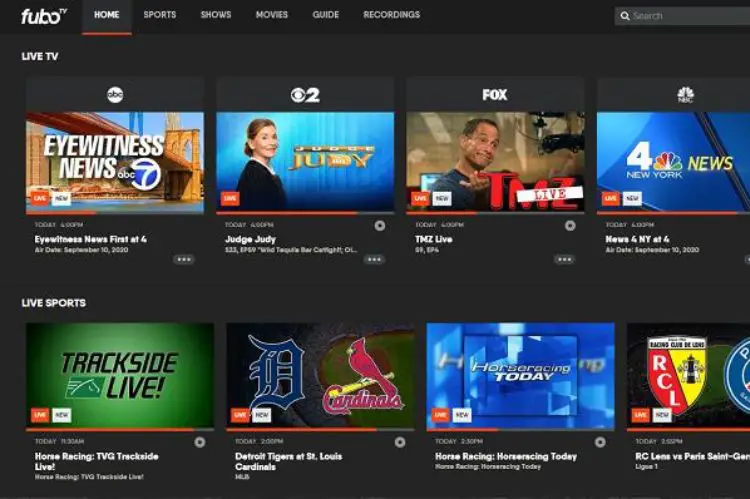The image size is (750, 499).
Task: Switch to the Sports tab
Action: coord(160,15)
